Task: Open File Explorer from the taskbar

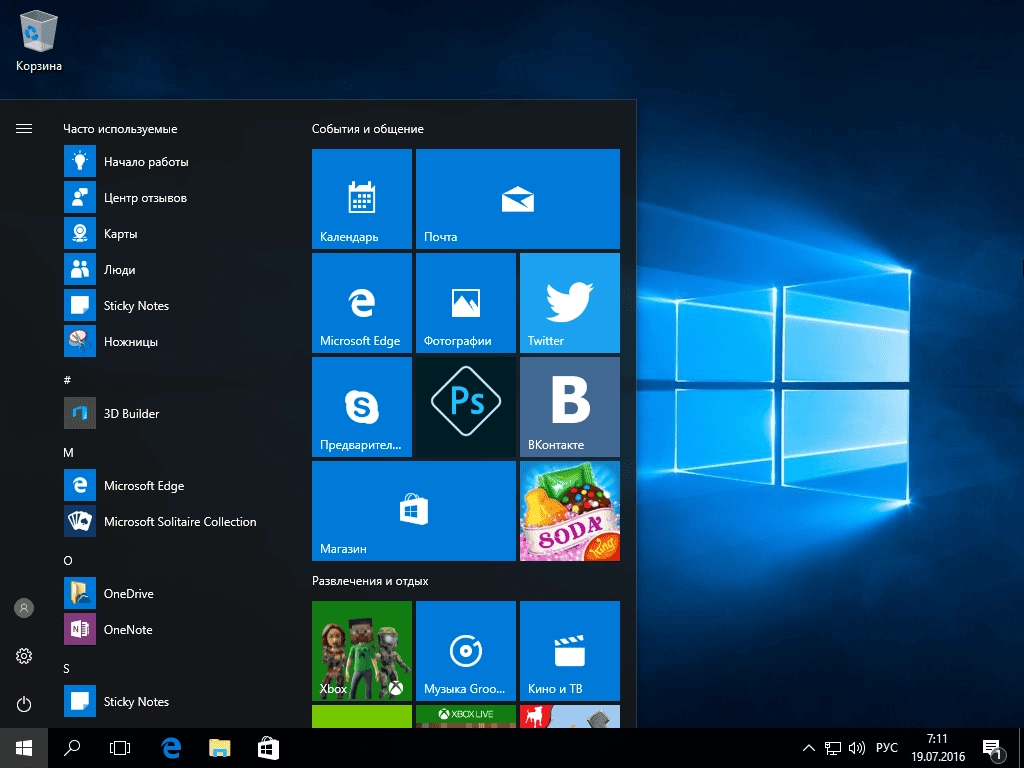Action: [220, 748]
